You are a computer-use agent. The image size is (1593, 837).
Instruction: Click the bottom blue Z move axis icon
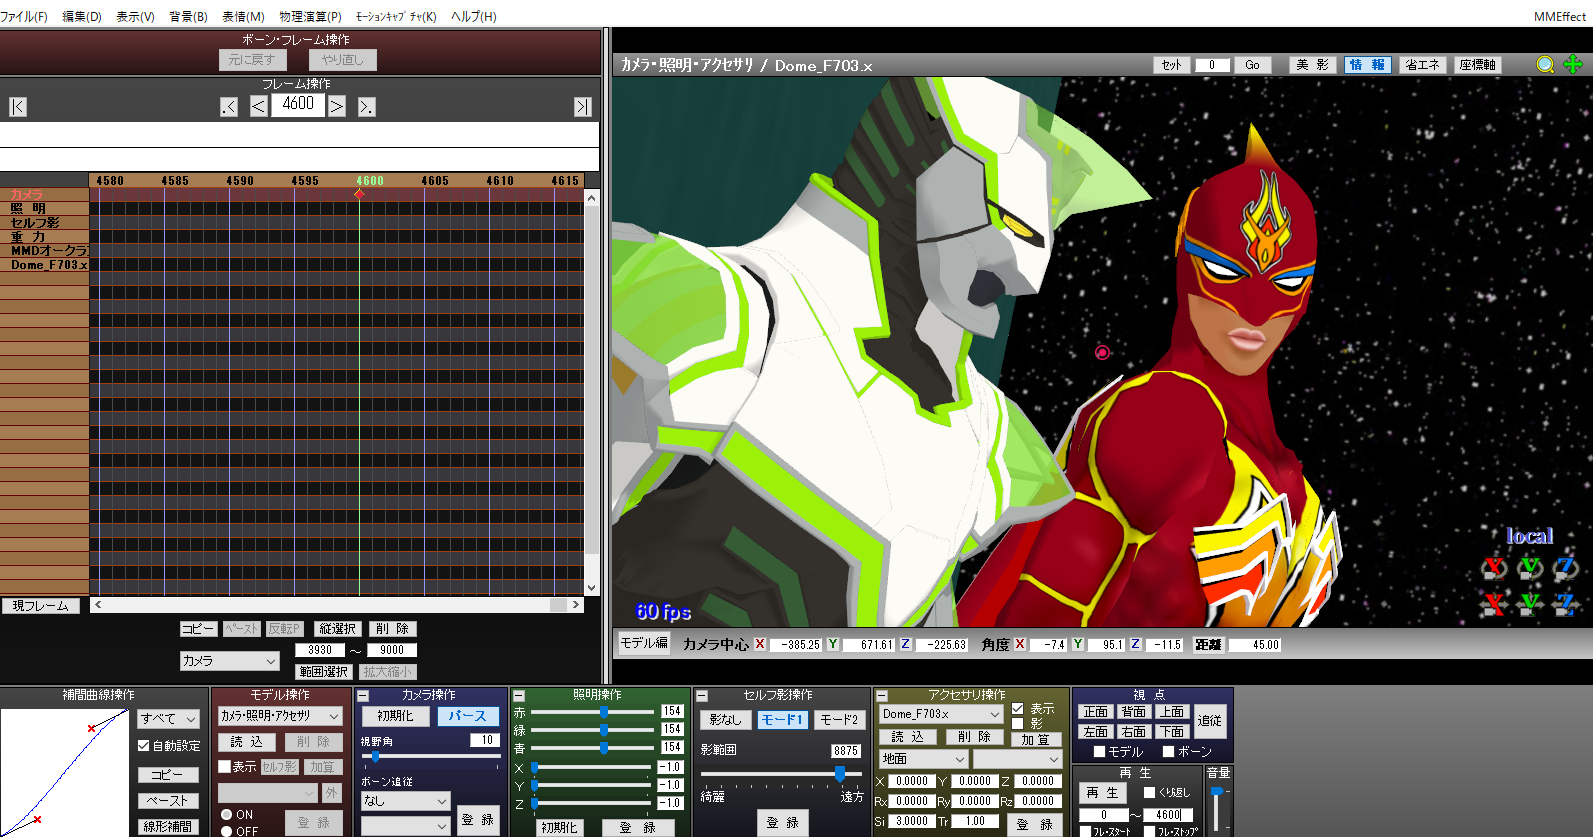1566,603
